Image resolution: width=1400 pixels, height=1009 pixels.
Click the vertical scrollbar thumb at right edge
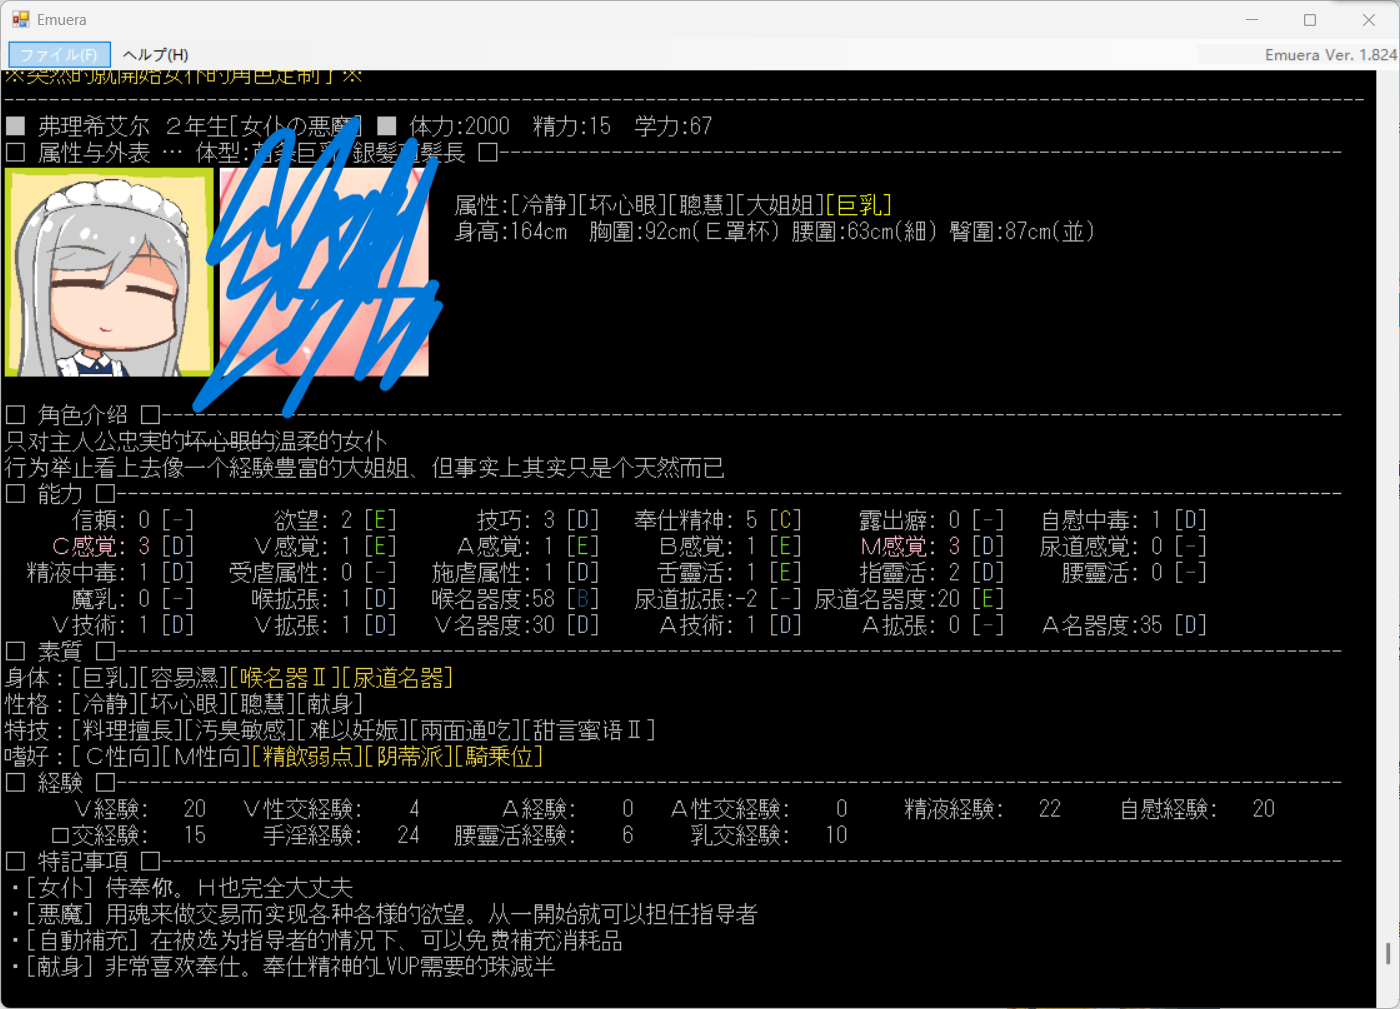(1388, 954)
